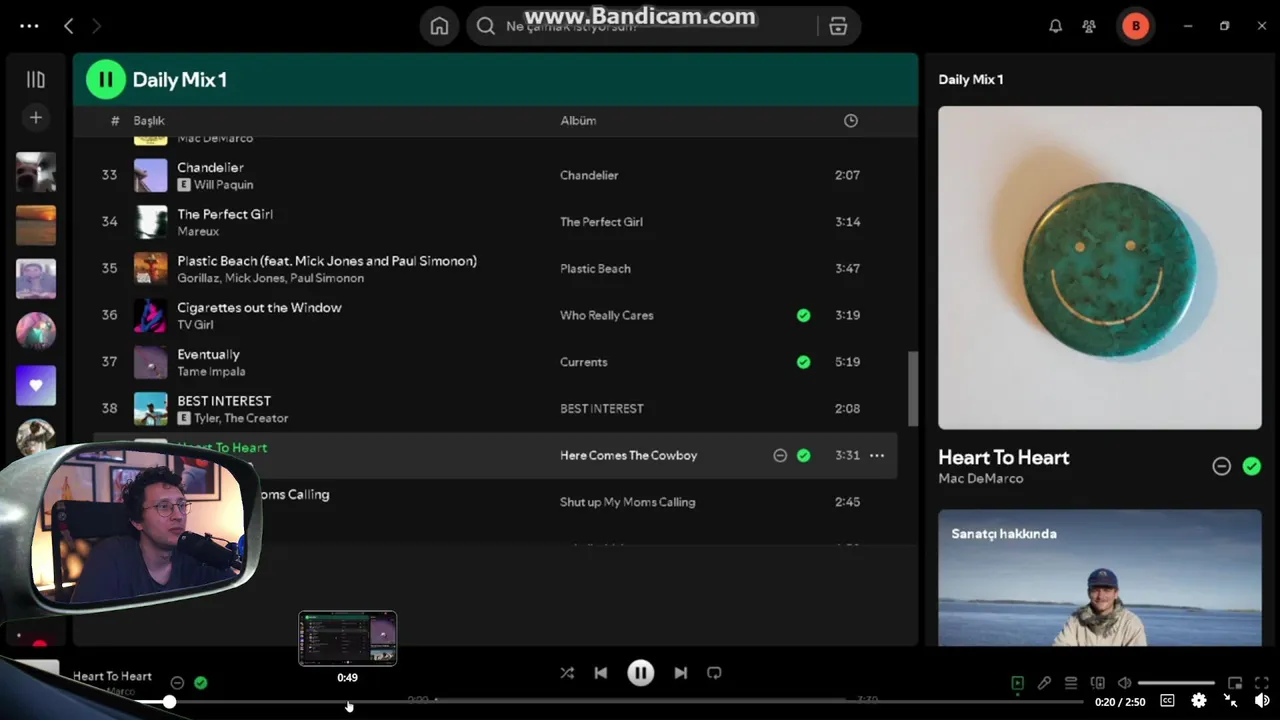Pause Daily Mix 1 with green button

(106, 79)
